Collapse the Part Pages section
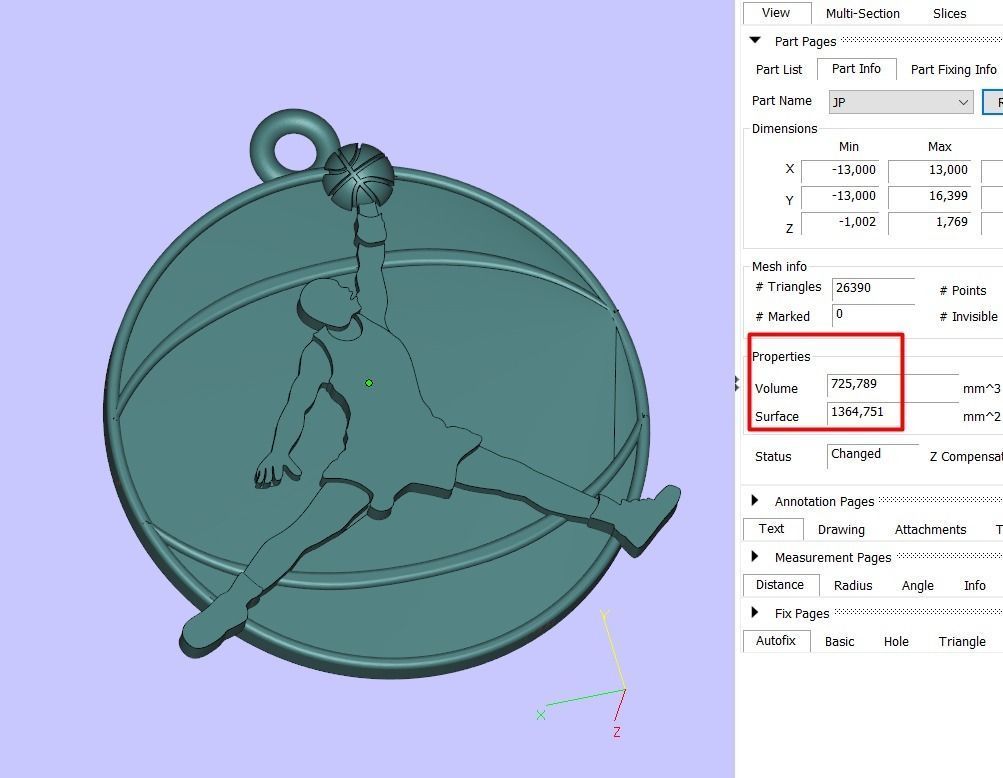Viewport: 1003px width, 778px height. pos(755,40)
